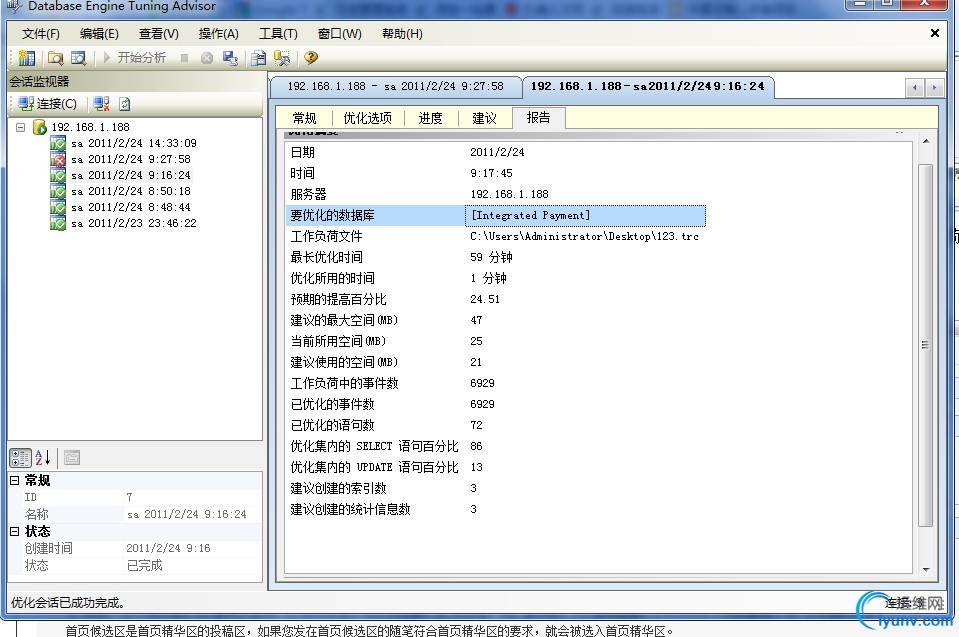
Task: Click the session report document icon
Action: click(259, 58)
